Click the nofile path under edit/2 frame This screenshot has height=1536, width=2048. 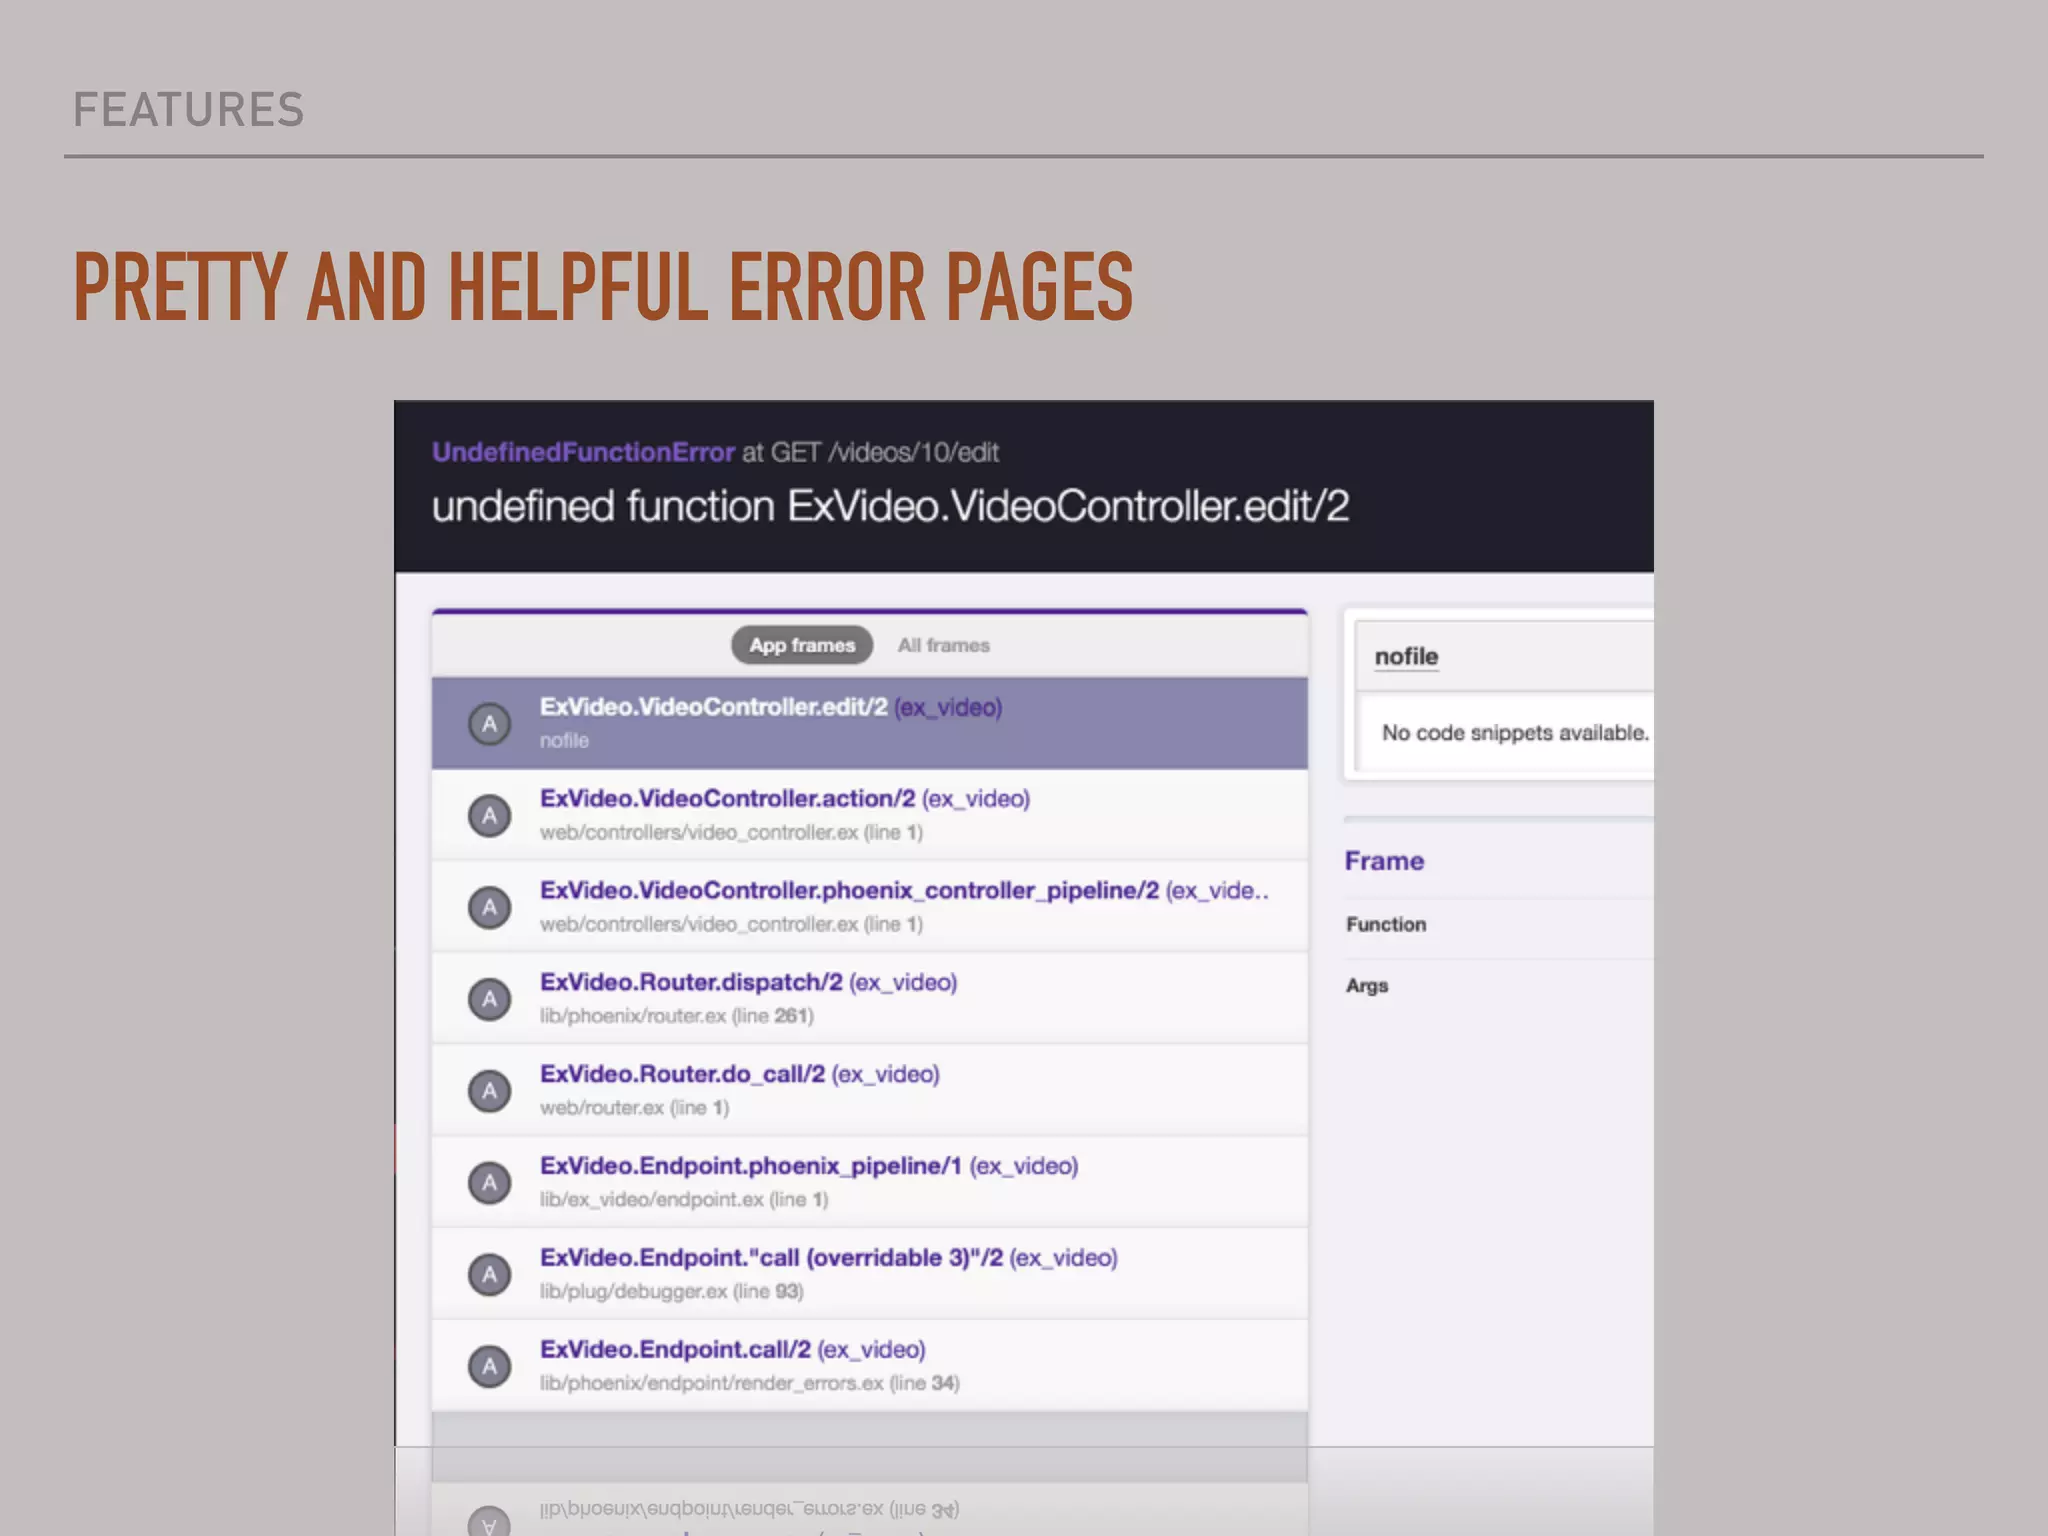click(564, 741)
